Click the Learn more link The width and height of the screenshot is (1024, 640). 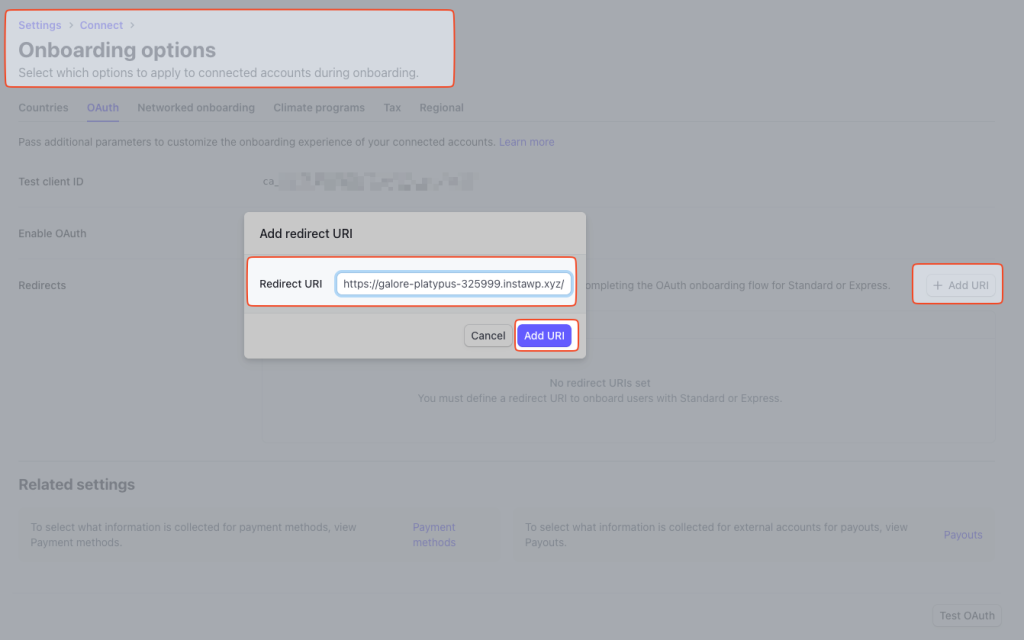point(526,142)
